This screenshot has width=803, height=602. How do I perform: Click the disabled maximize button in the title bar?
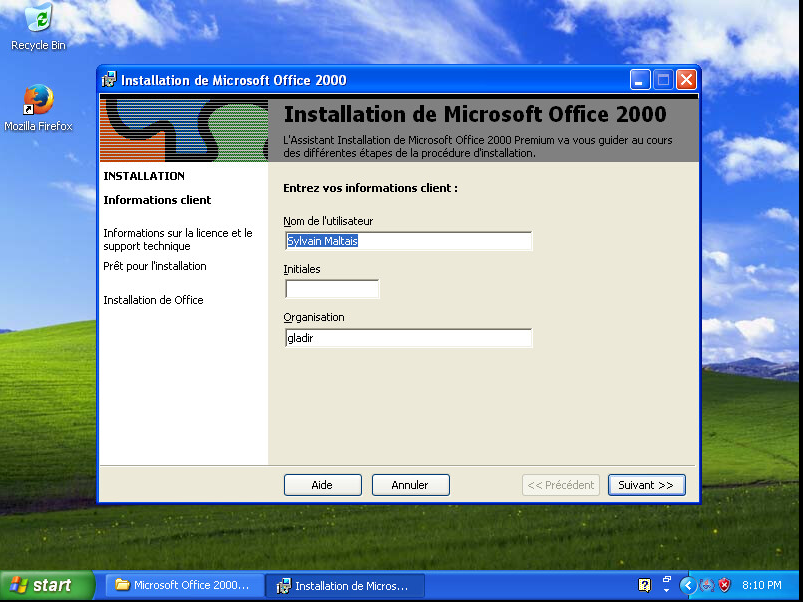pyautogui.click(x=663, y=80)
